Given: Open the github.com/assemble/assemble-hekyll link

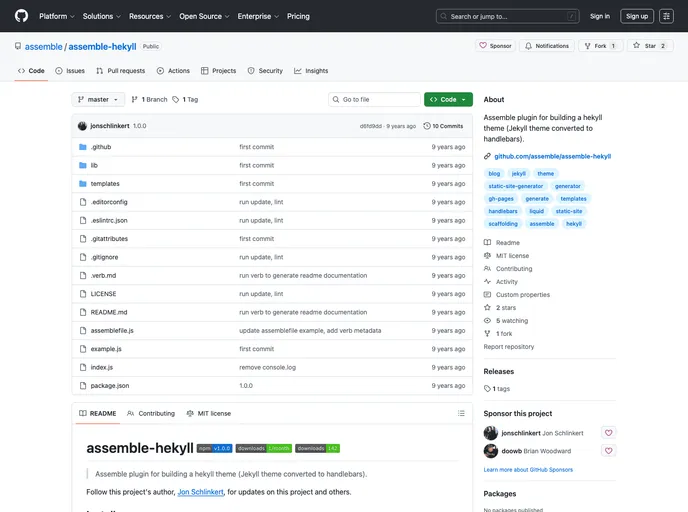Looking at the screenshot, I should coord(552,156).
